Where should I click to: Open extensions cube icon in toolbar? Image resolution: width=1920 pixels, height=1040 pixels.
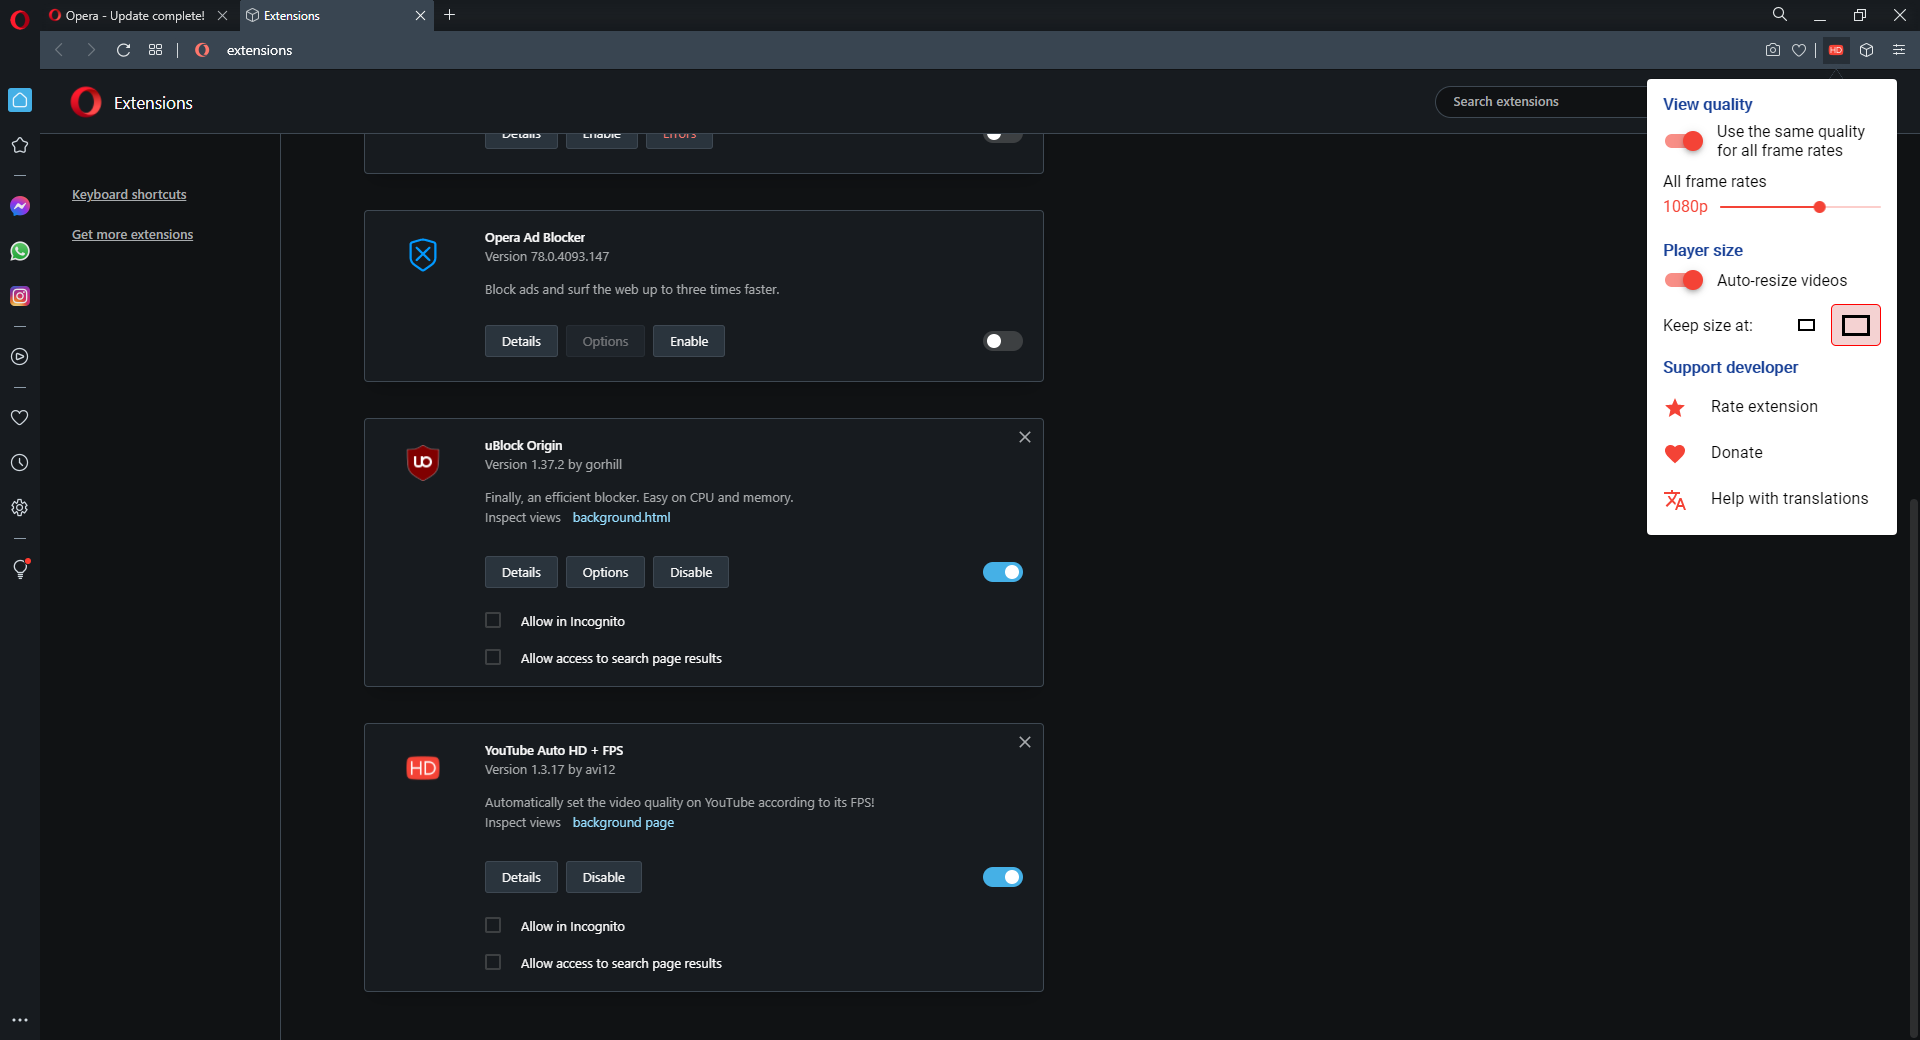[x=1866, y=50]
